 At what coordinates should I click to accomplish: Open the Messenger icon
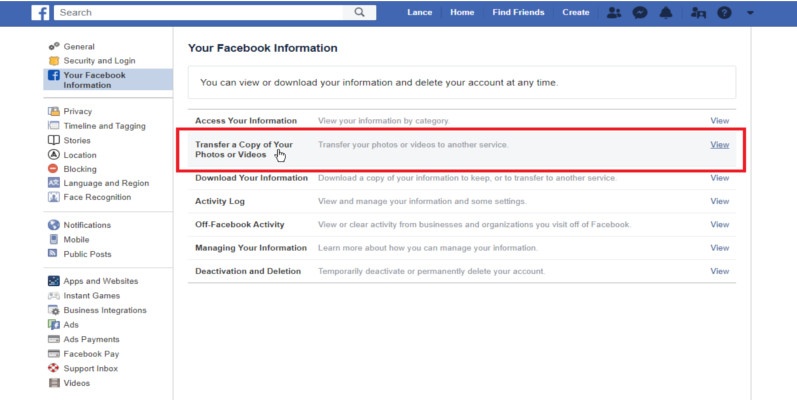point(640,13)
